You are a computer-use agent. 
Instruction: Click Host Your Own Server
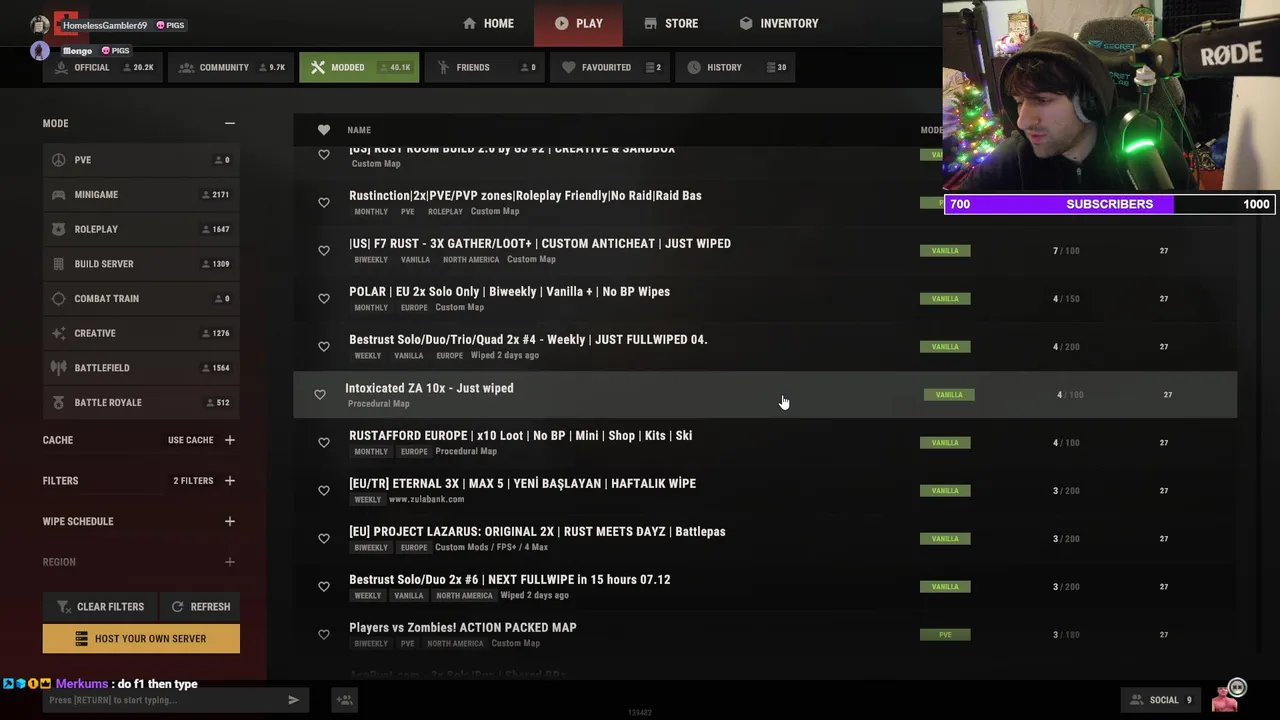tap(141, 639)
